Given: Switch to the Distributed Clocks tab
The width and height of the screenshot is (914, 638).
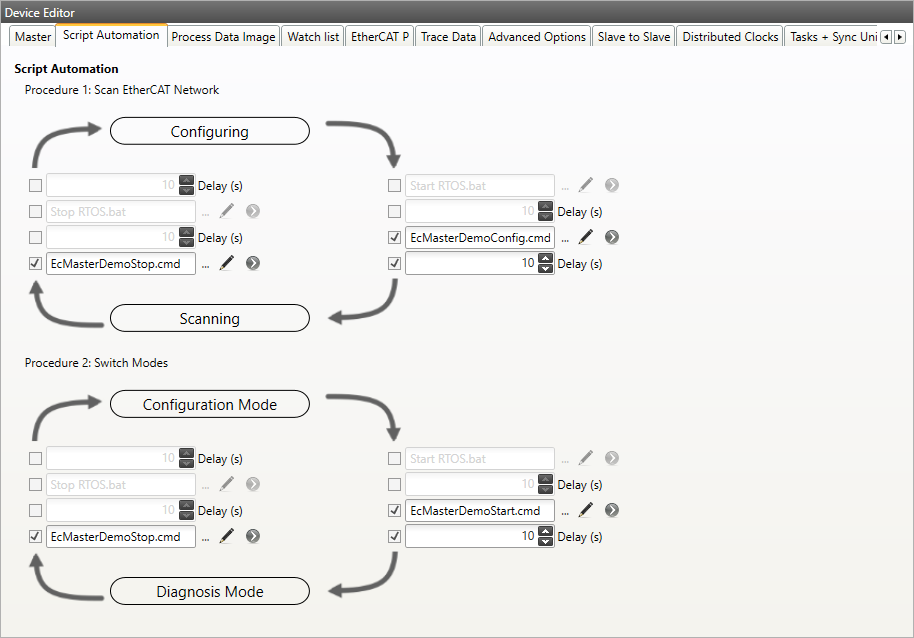Looking at the screenshot, I should 730,37.
